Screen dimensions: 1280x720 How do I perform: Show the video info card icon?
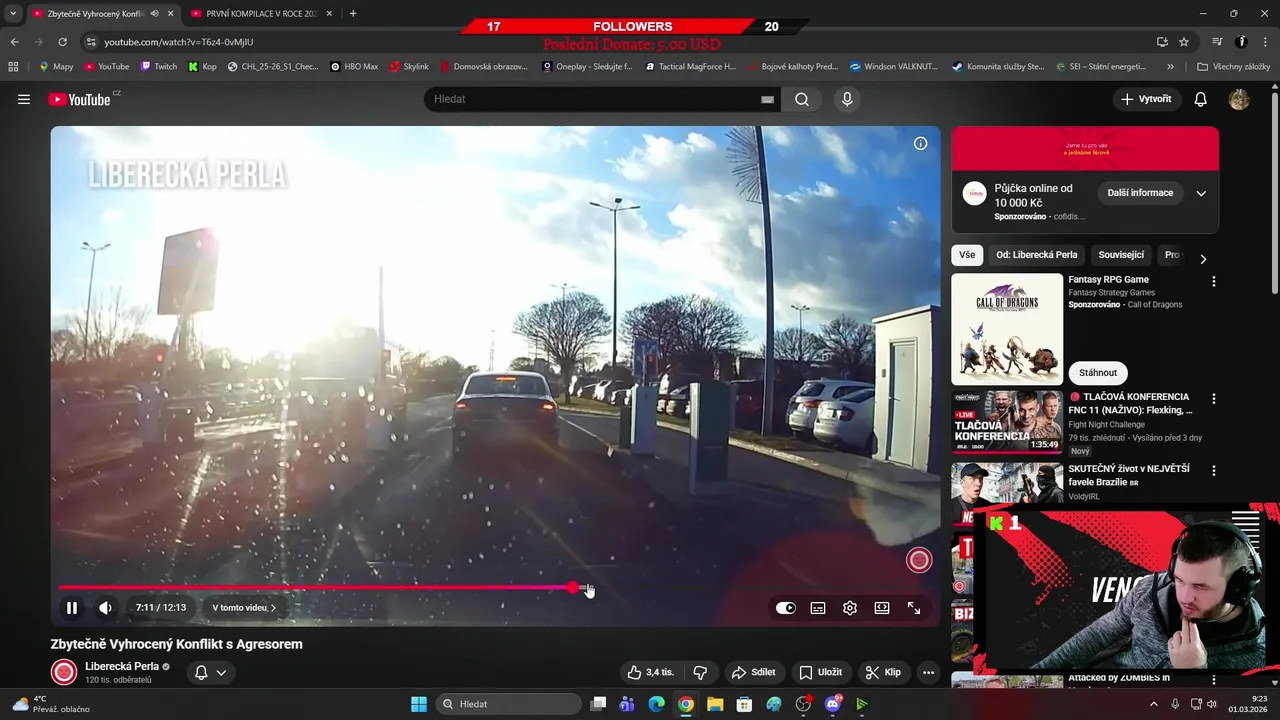point(920,143)
